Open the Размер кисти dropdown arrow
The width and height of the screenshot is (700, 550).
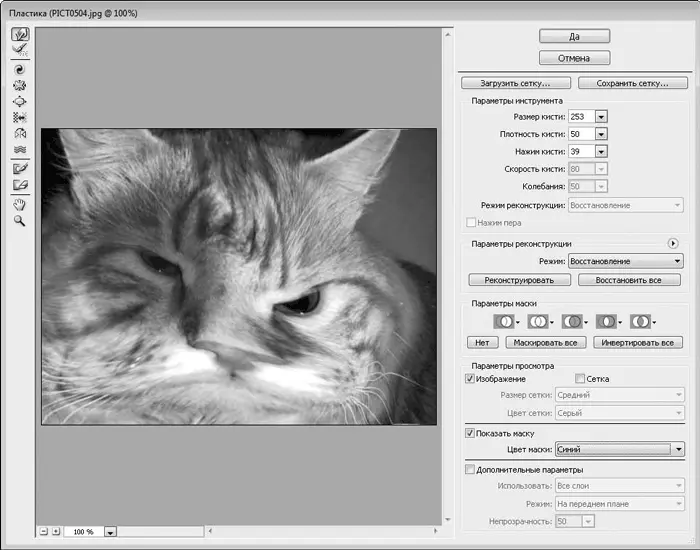point(601,117)
